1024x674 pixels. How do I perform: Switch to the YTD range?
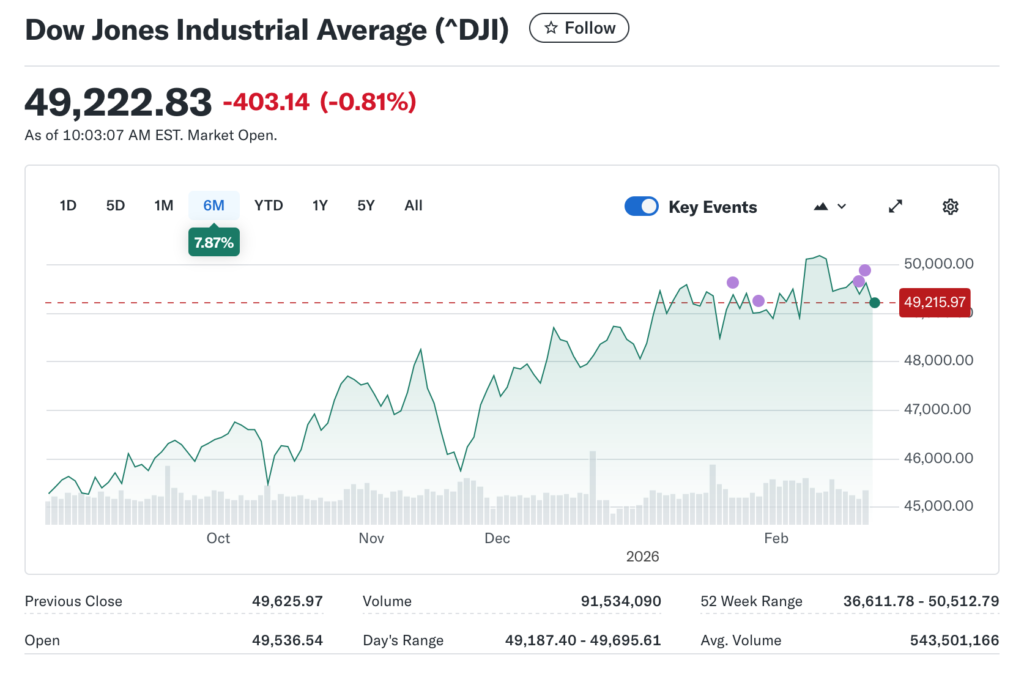pos(268,206)
